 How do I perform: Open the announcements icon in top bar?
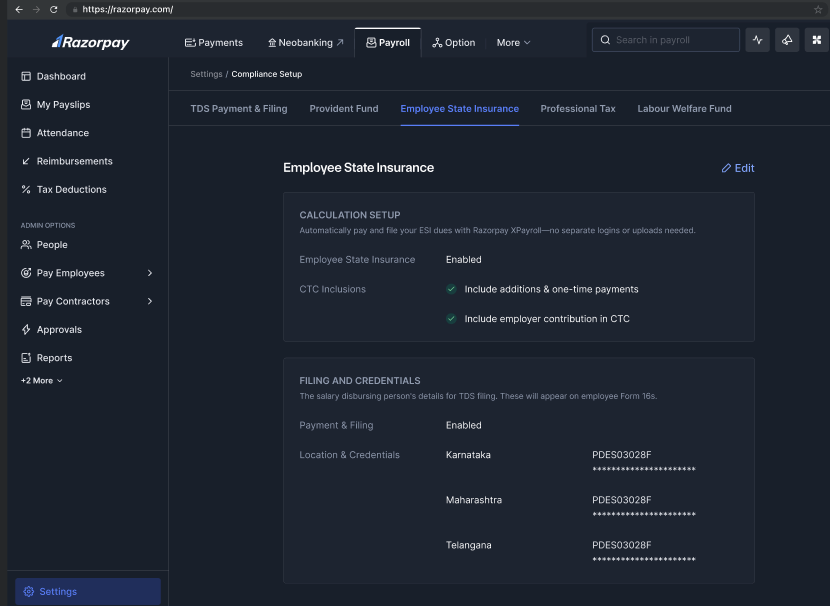[787, 40]
